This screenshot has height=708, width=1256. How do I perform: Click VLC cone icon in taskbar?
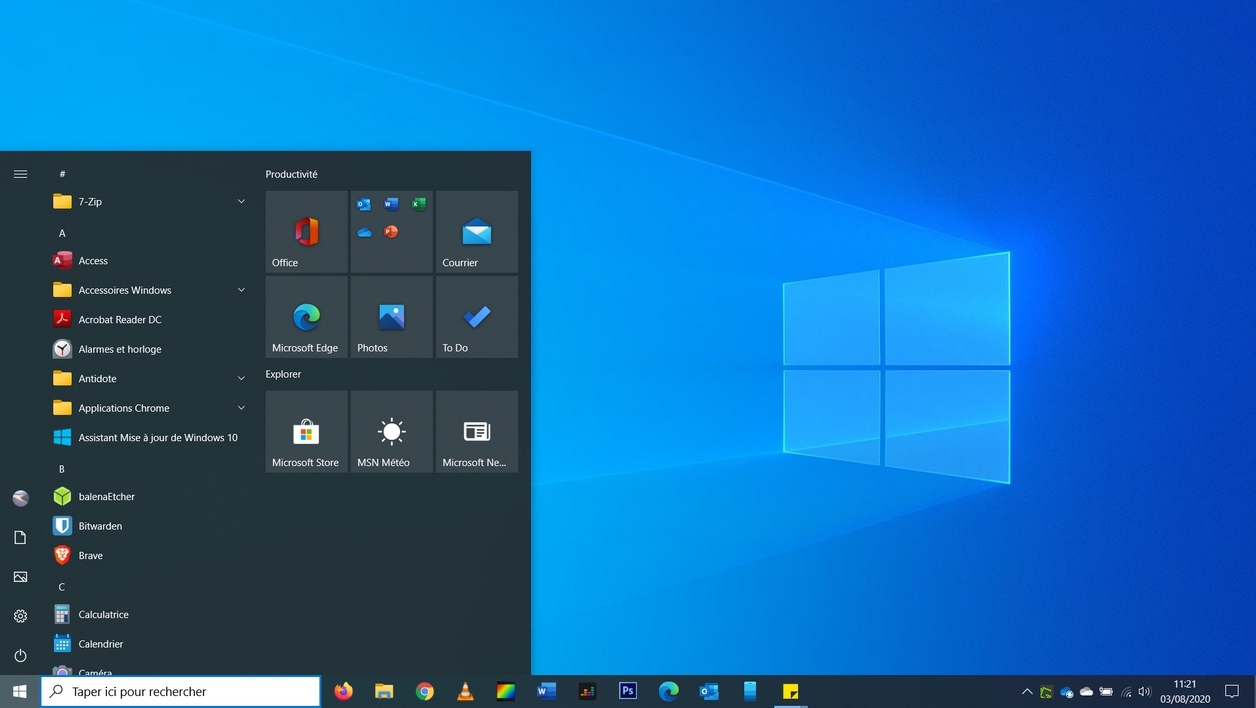(x=465, y=691)
